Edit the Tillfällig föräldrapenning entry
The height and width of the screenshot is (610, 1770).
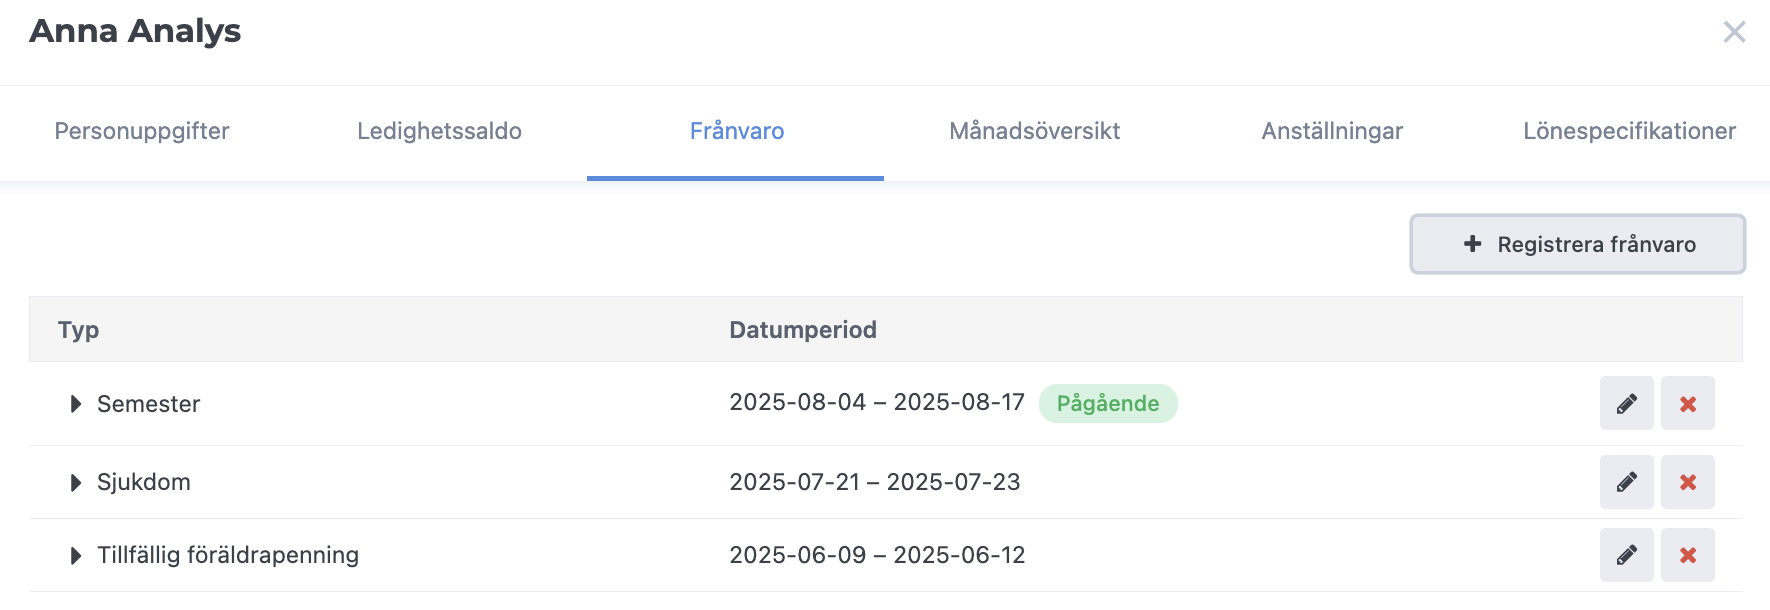coord(1627,555)
